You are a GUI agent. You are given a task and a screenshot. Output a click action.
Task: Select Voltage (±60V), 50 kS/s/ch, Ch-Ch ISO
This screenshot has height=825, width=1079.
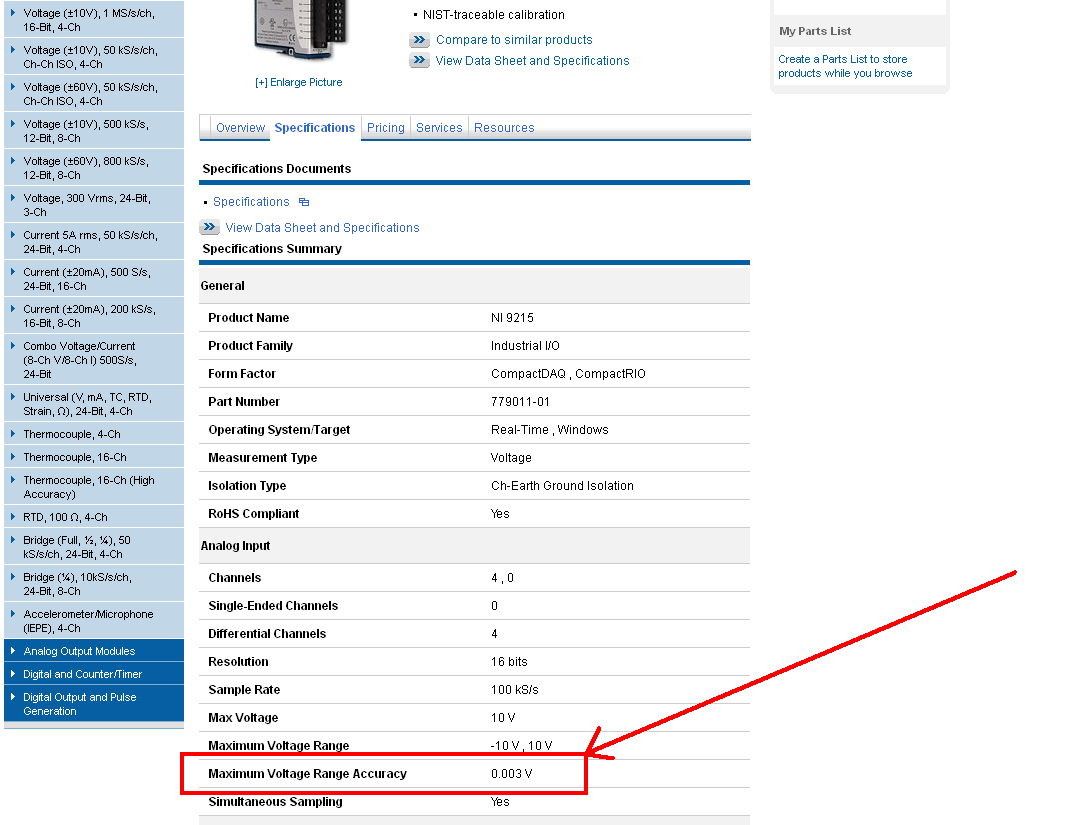pyautogui.click(x=94, y=94)
